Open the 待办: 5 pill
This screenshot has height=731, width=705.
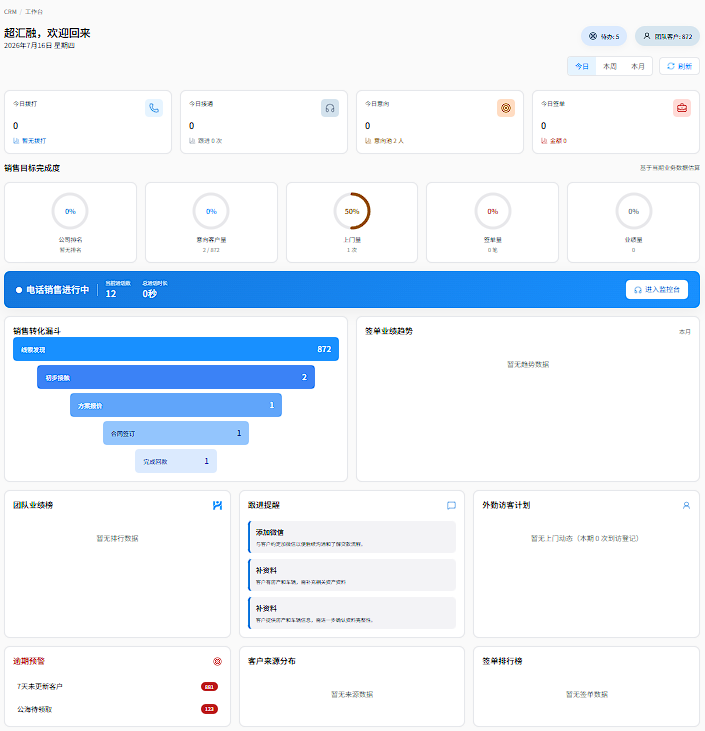click(x=604, y=36)
